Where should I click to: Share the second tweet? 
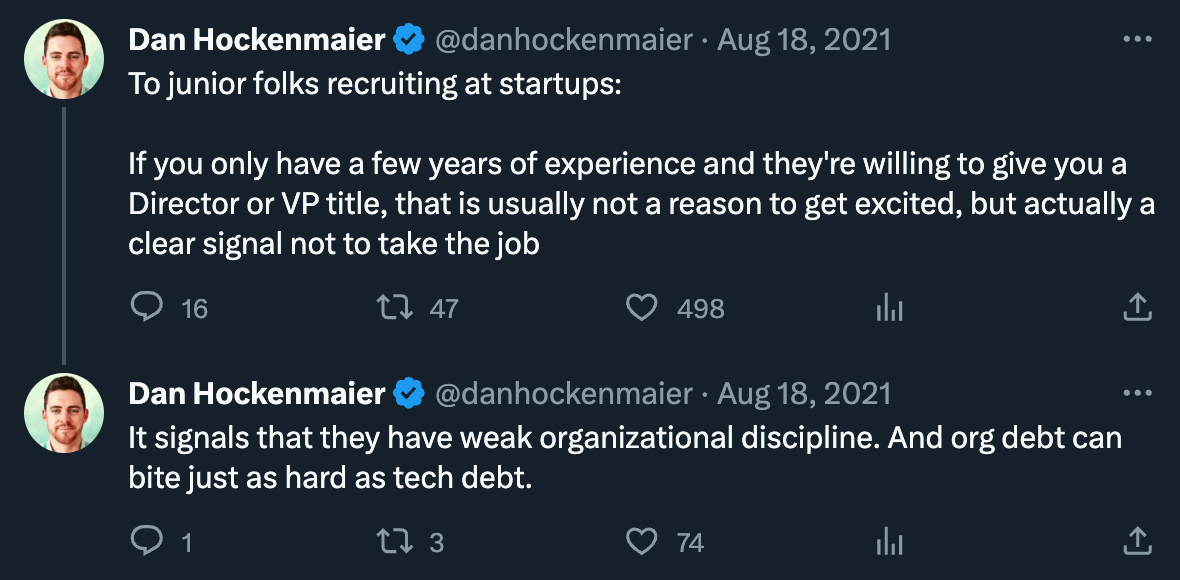coord(1135,542)
